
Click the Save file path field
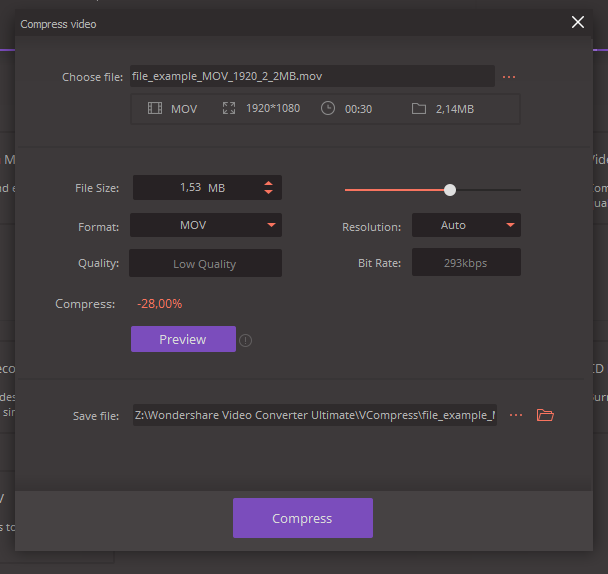(314, 415)
